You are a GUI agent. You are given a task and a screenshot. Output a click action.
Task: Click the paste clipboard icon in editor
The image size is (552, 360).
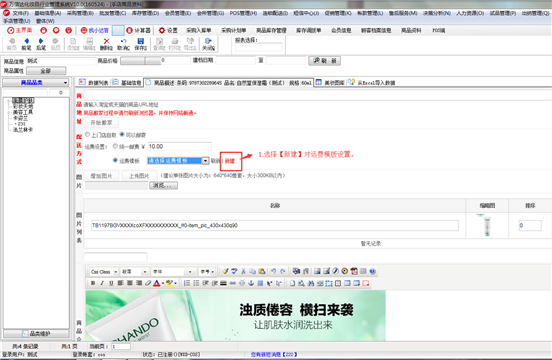(262, 271)
